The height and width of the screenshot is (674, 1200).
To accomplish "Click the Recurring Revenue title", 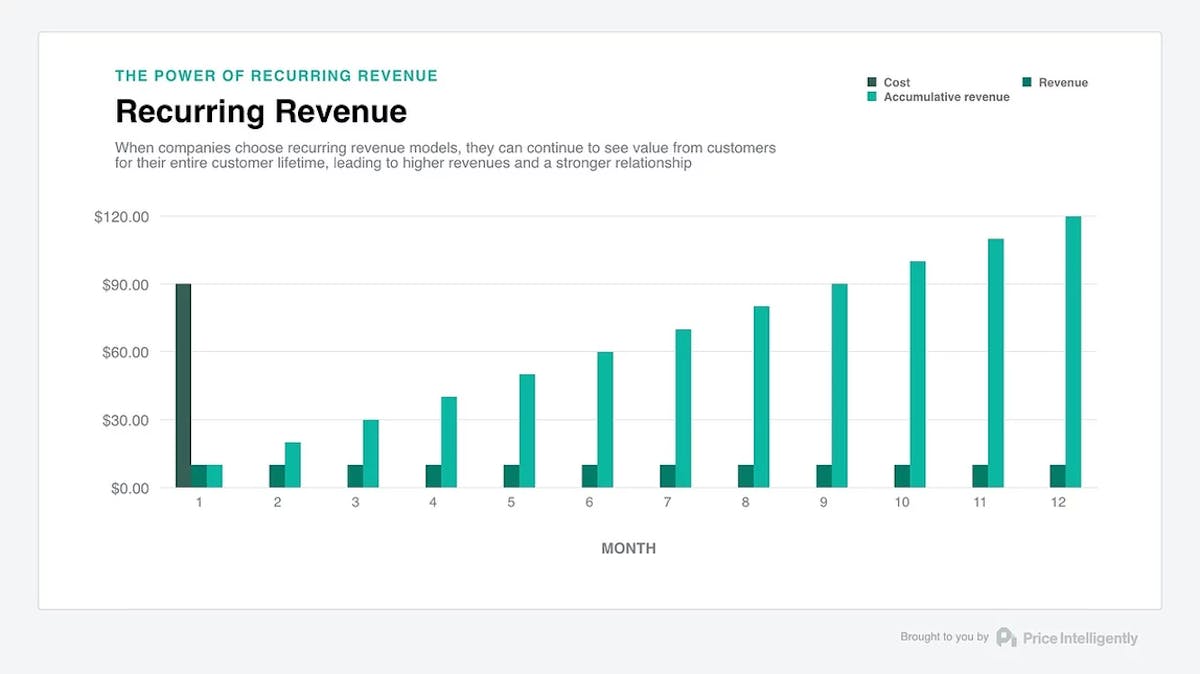I will 260,111.
